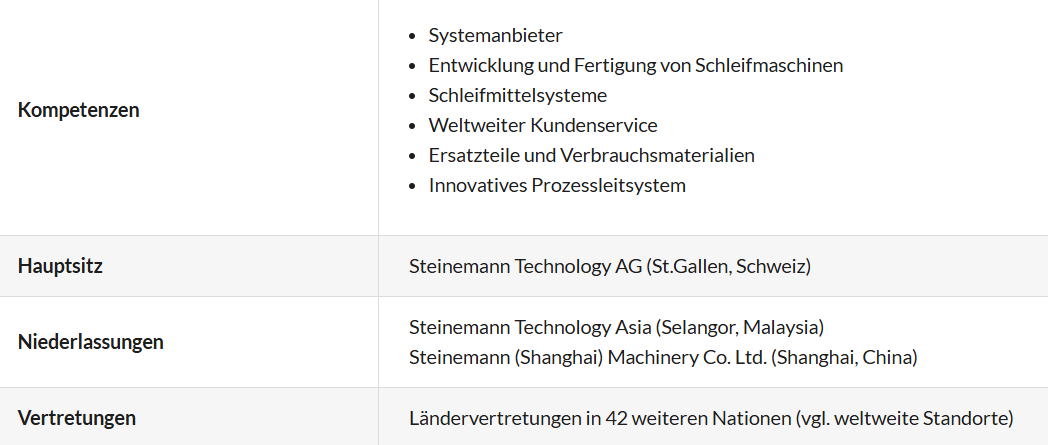Image resolution: width=1048 pixels, height=445 pixels.
Task: Click Entwicklung und Fertigung von Schleifmaschinen
Action: [x=635, y=65]
